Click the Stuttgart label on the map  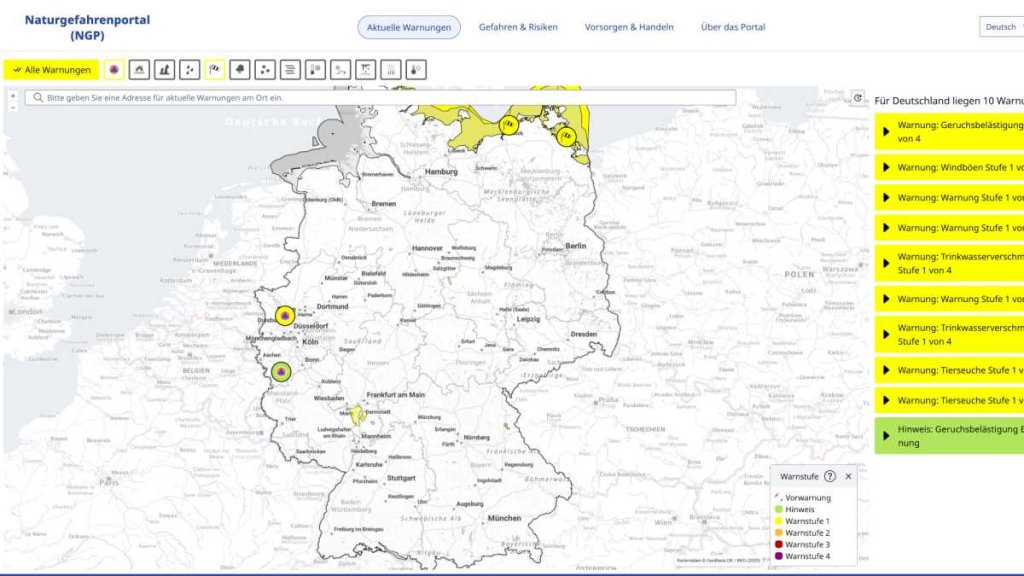pos(401,478)
